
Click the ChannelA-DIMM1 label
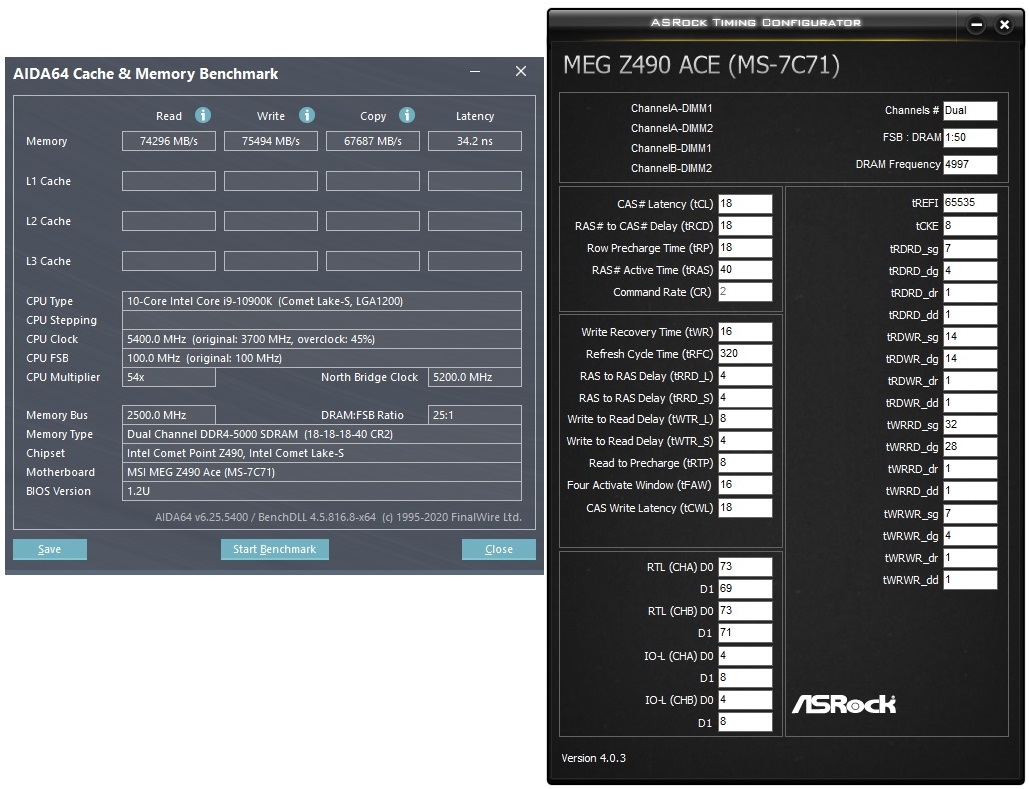(x=671, y=108)
